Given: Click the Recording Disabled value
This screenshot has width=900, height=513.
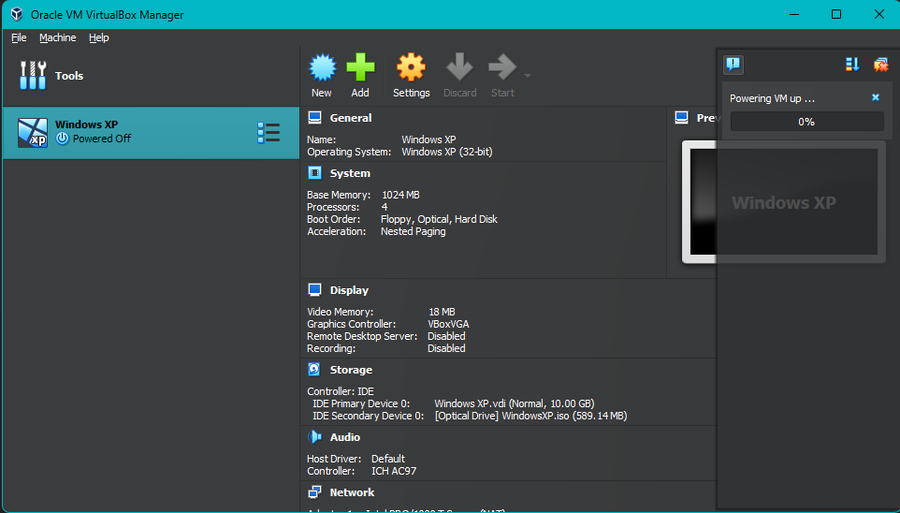Looking at the screenshot, I should pyautogui.click(x=447, y=348).
